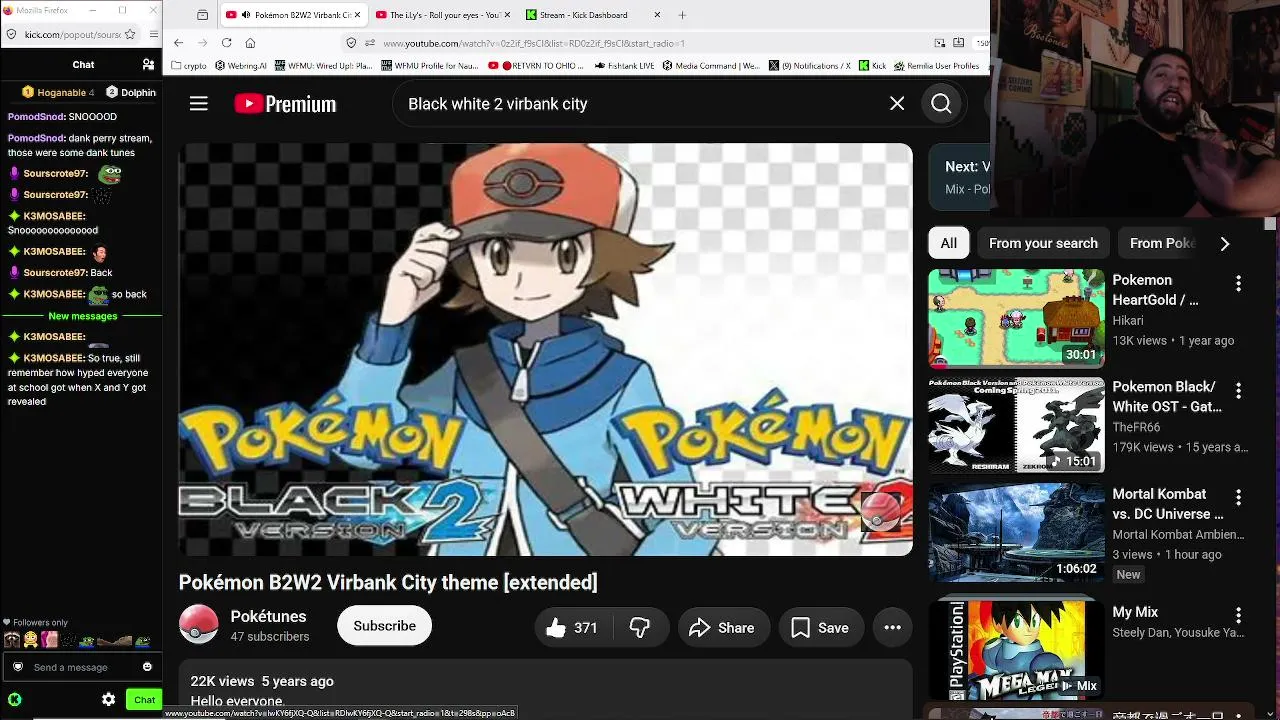Image resolution: width=1280 pixels, height=720 pixels.
Task: Open chat identity shield icon in message box
Action: click(x=18, y=667)
